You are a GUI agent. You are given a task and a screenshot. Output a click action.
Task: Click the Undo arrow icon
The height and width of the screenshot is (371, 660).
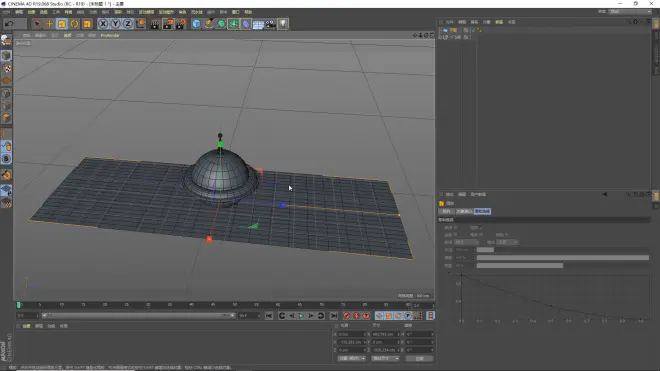point(9,24)
